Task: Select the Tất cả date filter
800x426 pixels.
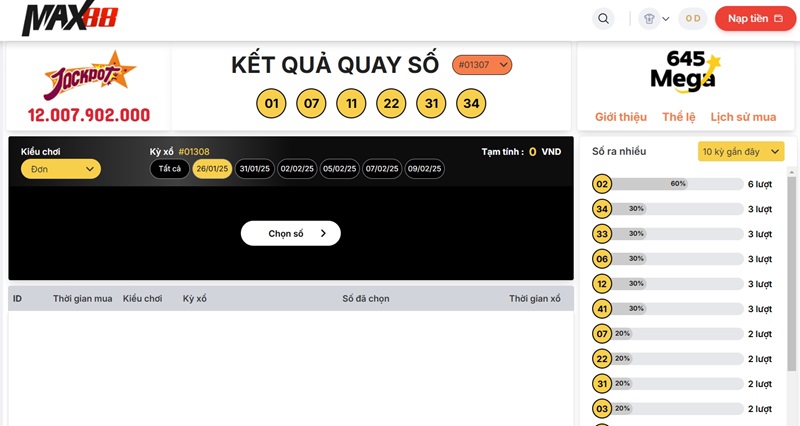Action: pos(170,169)
